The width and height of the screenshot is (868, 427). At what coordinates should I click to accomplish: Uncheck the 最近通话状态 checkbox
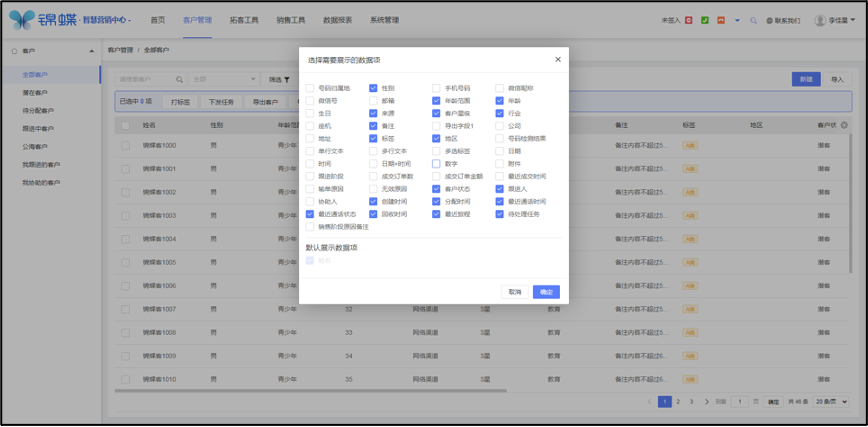pyautogui.click(x=309, y=214)
